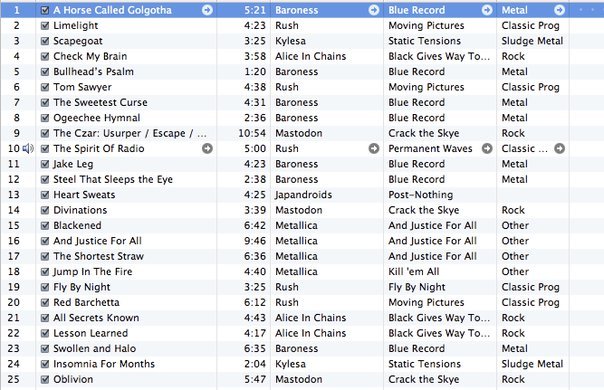Toggle the Fly By Night track checkbox
Image resolution: width=604 pixels, height=390 pixels.
pos(45,287)
